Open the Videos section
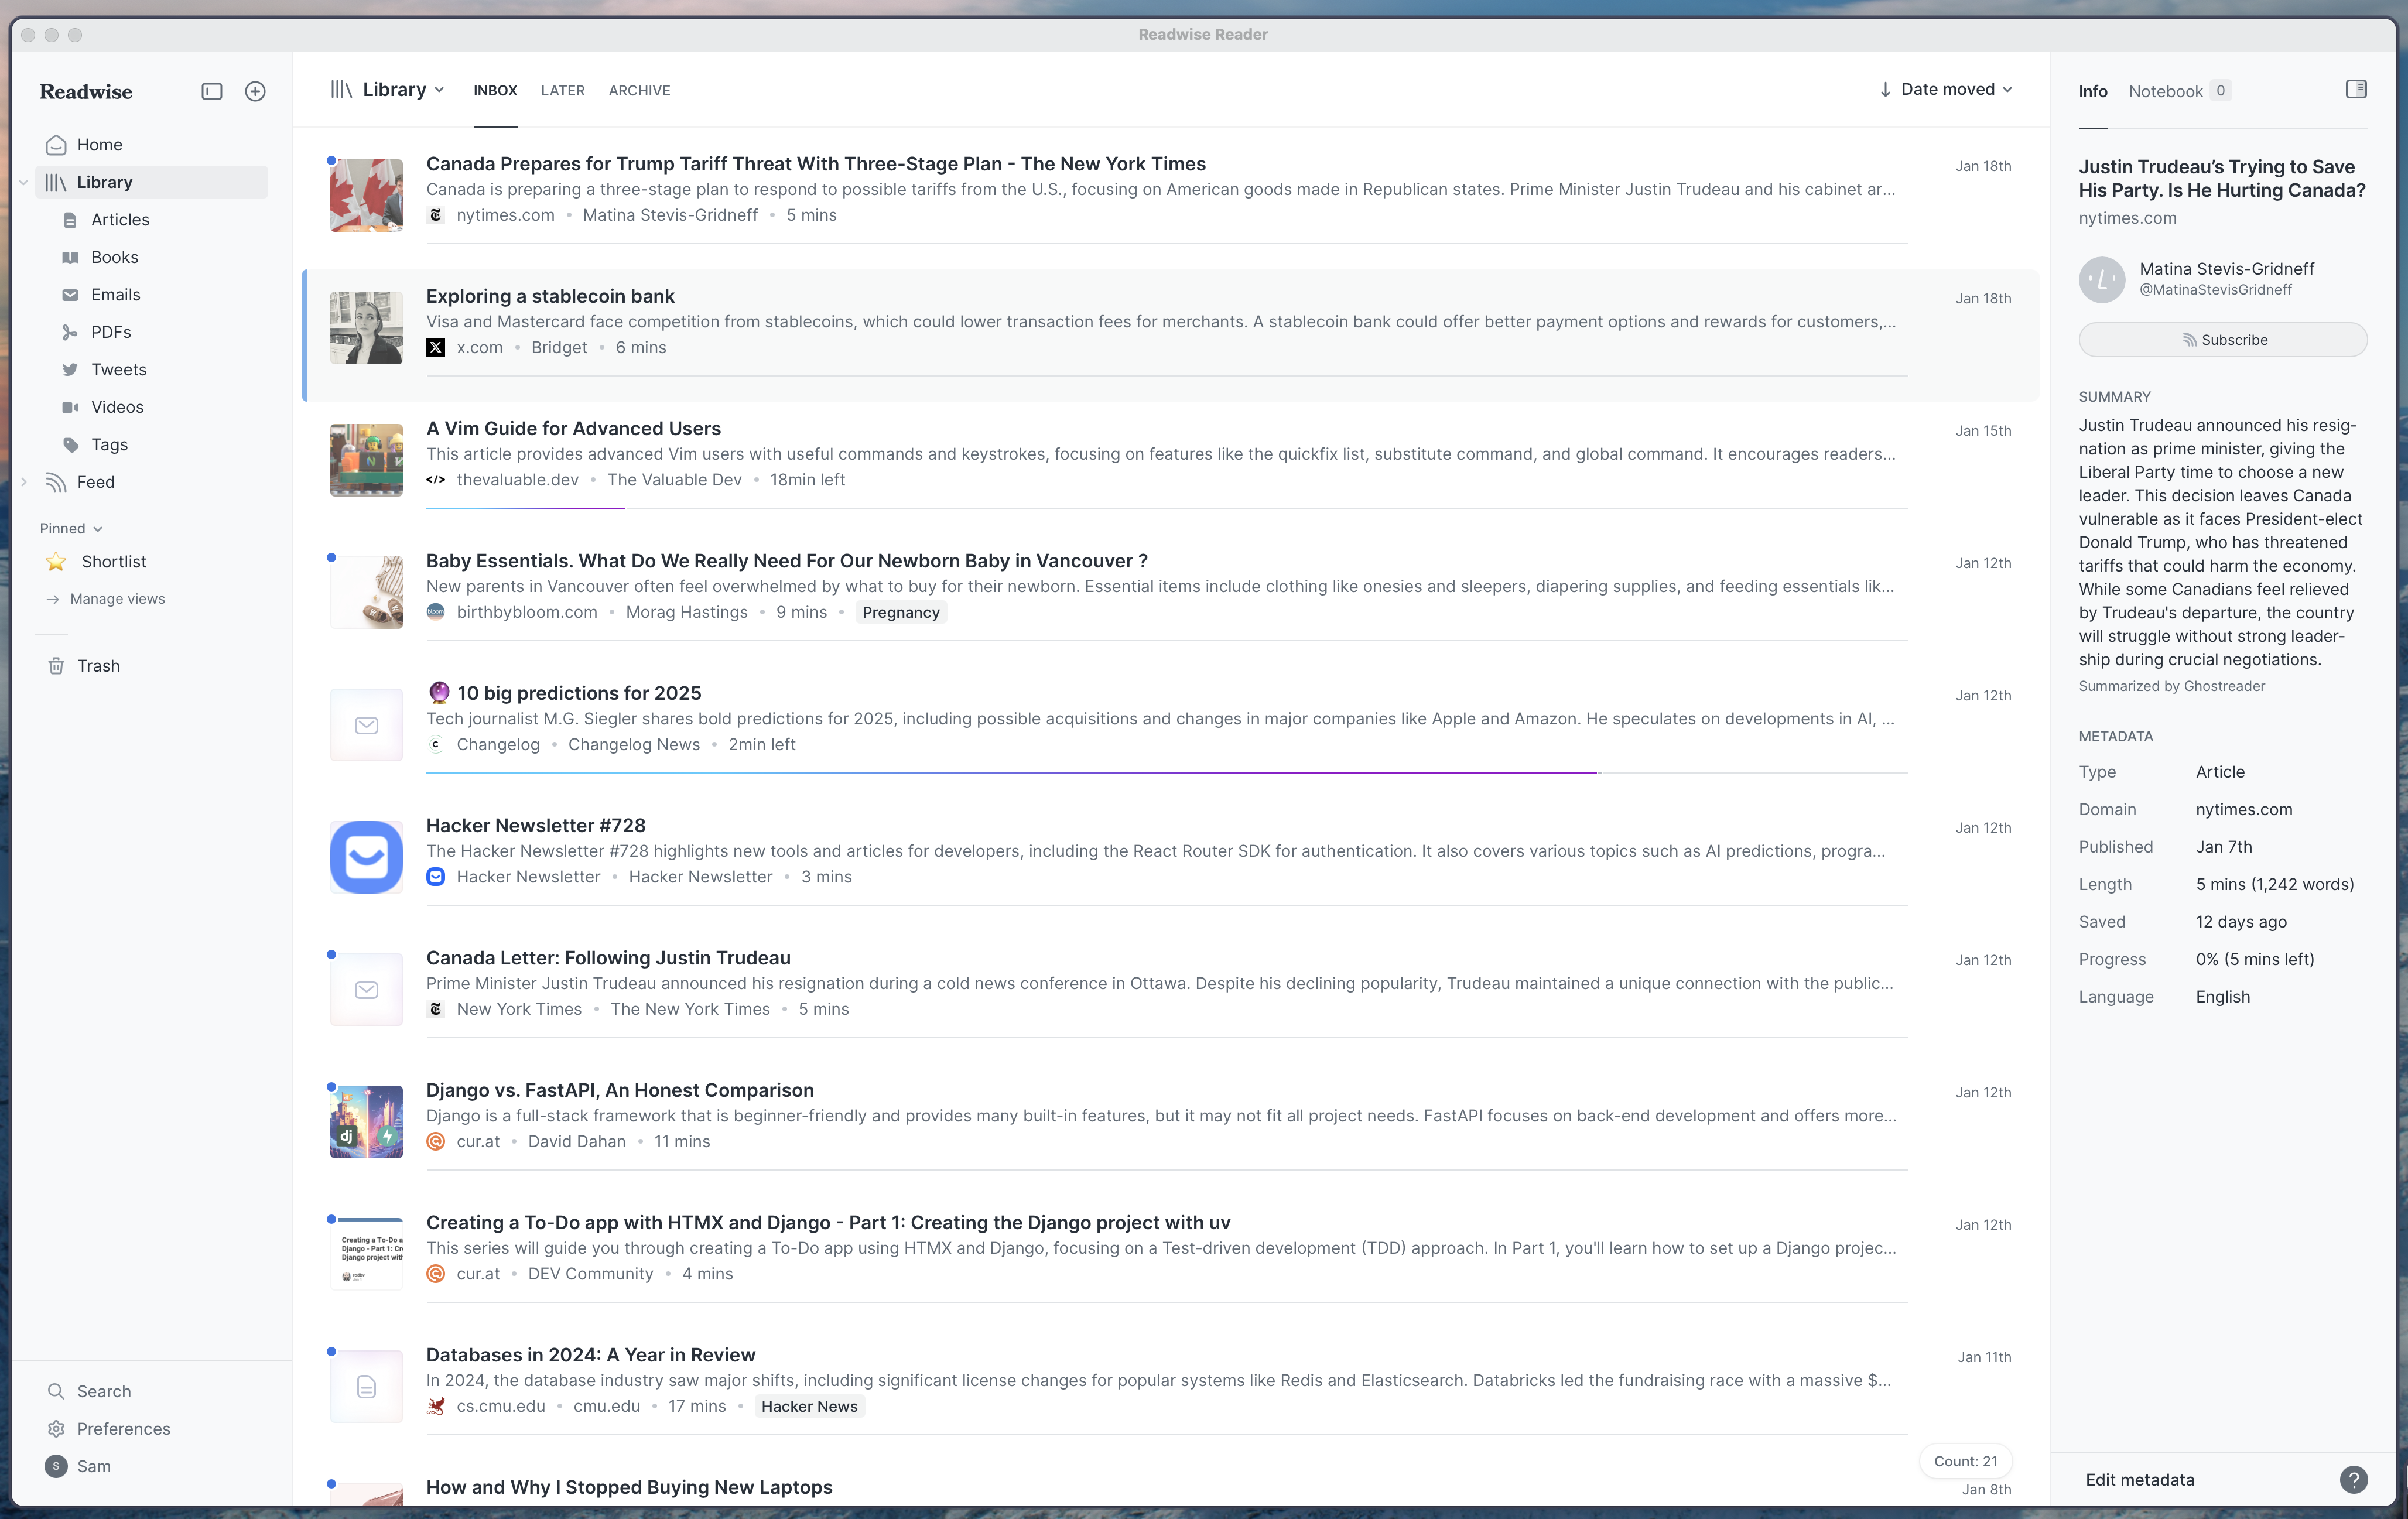The height and width of the screenshot is (1519, 2408). pos(117,406)
